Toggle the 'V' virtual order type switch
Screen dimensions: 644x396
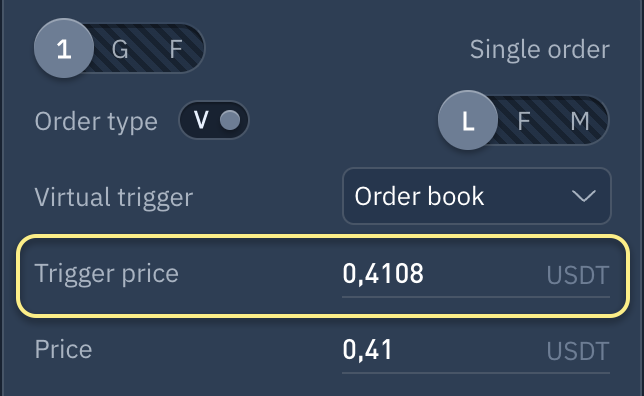(x=214, y=120)
